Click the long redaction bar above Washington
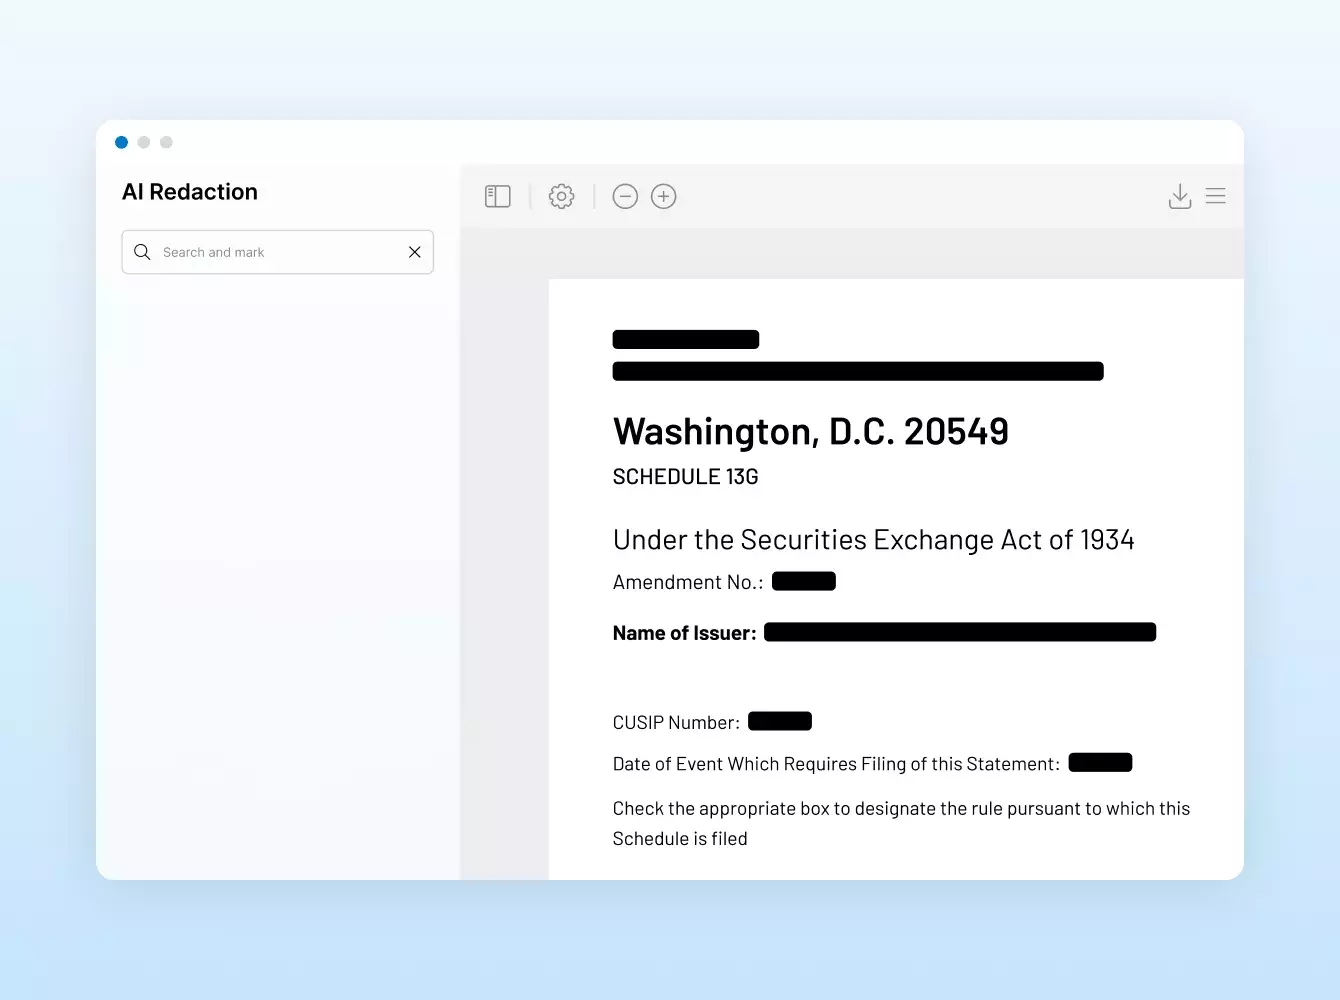 coord(858,371)
